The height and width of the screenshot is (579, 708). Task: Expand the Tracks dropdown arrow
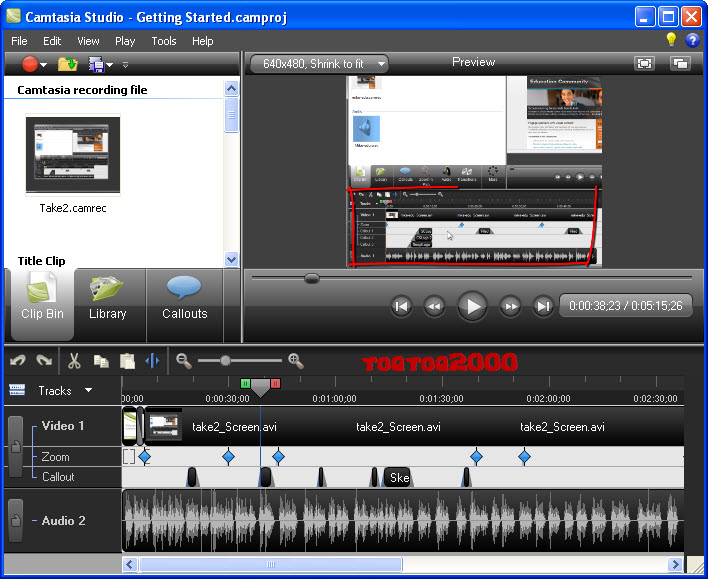(88, 390)
